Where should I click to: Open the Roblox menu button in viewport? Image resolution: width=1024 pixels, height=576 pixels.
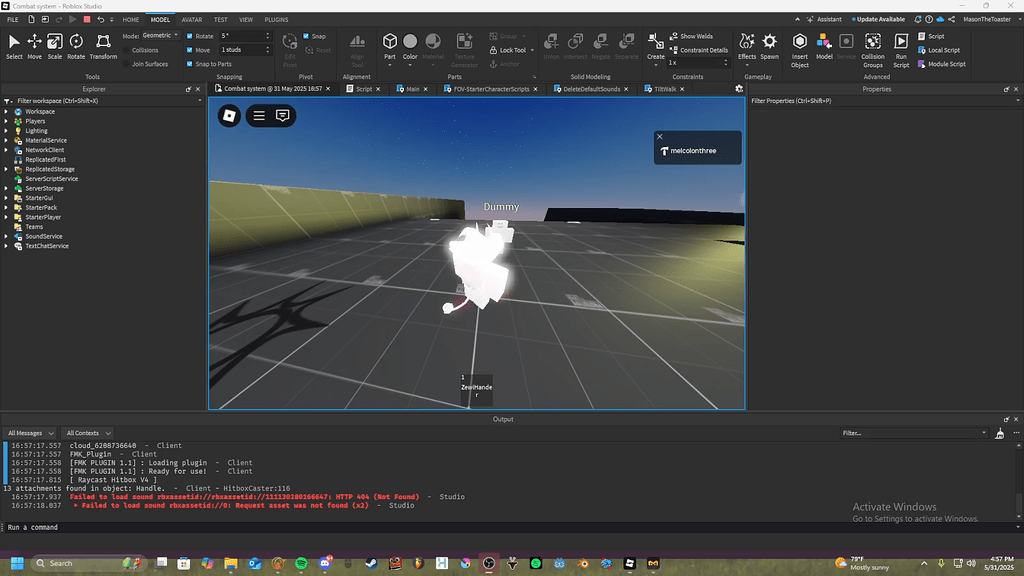pos(229,116)
